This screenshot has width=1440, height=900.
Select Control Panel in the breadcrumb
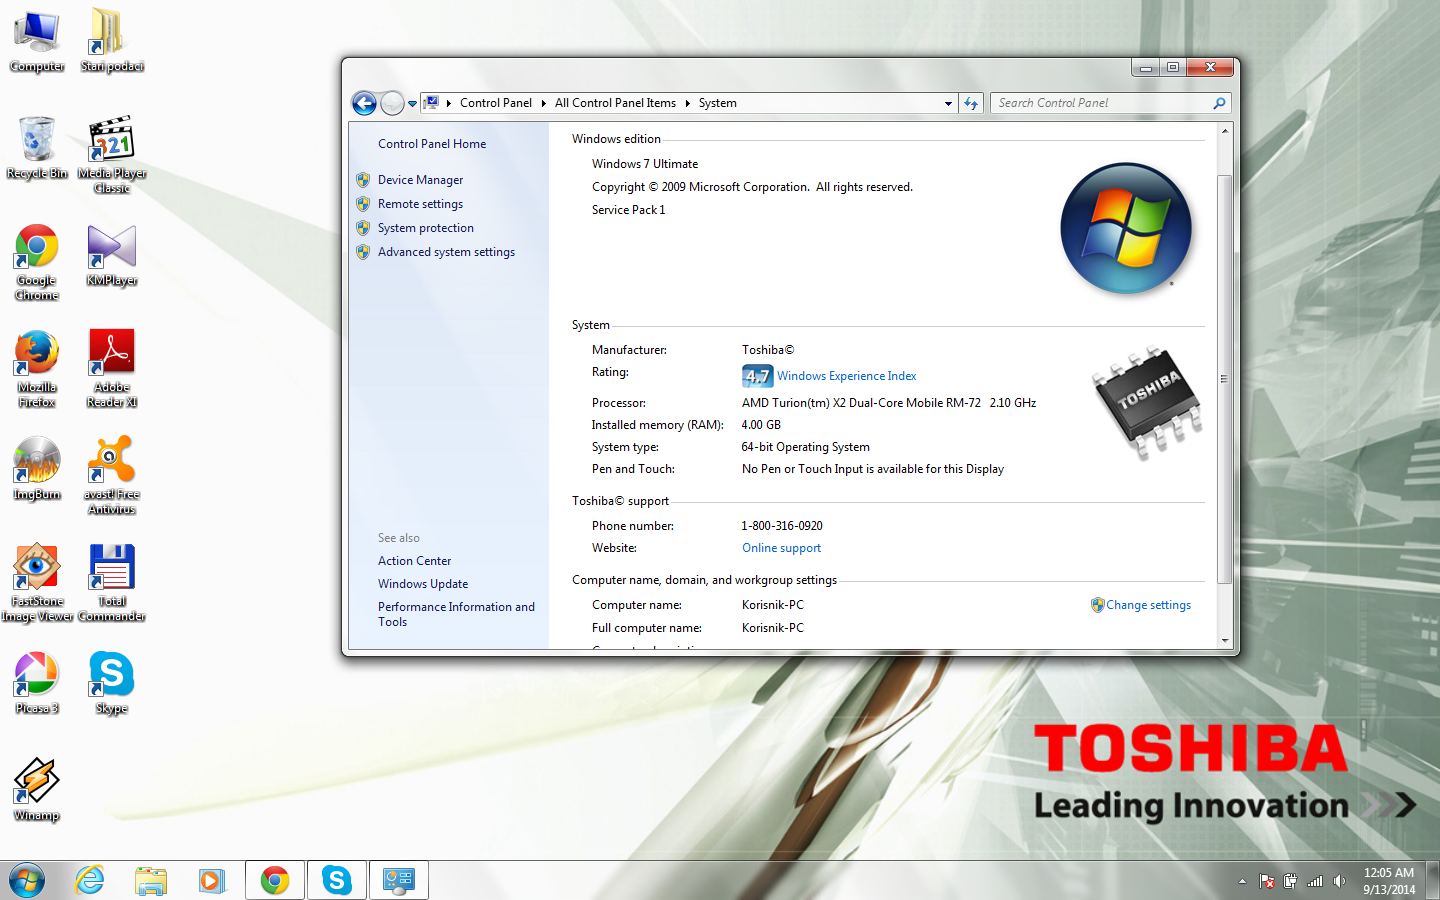(496, 103)
